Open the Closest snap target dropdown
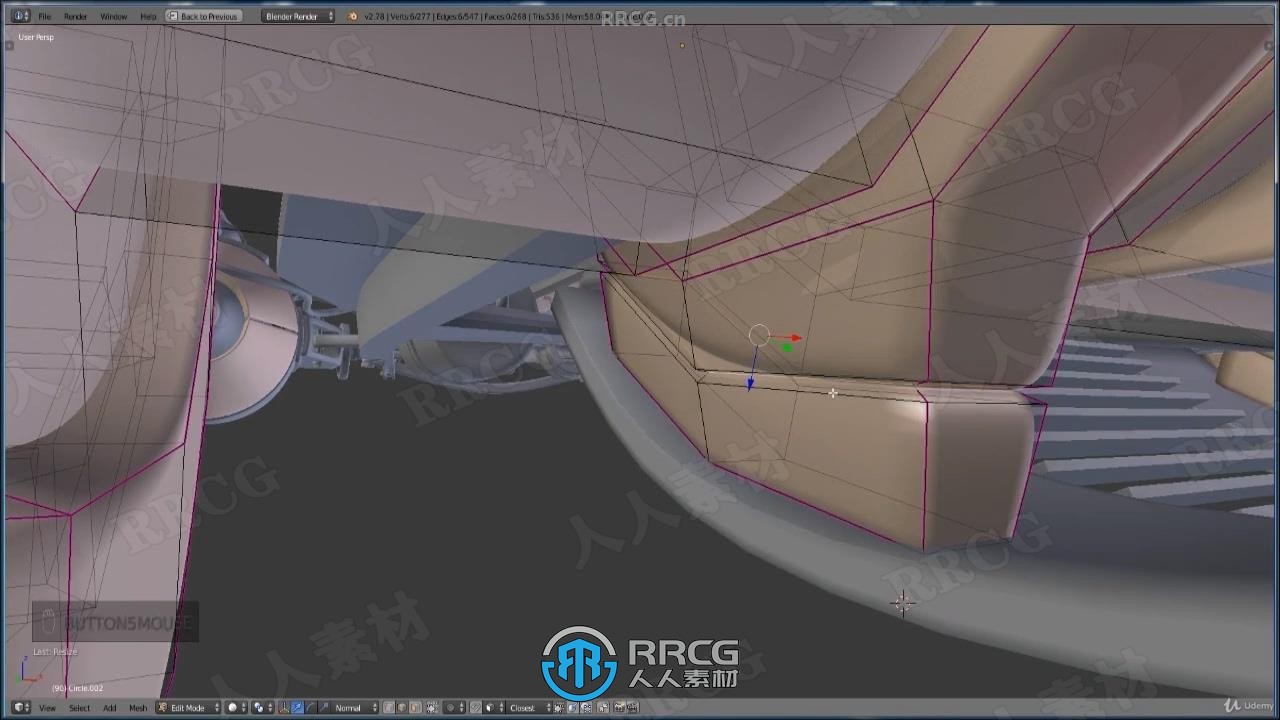Screen dimensions: 1280x720 [529, 707]
